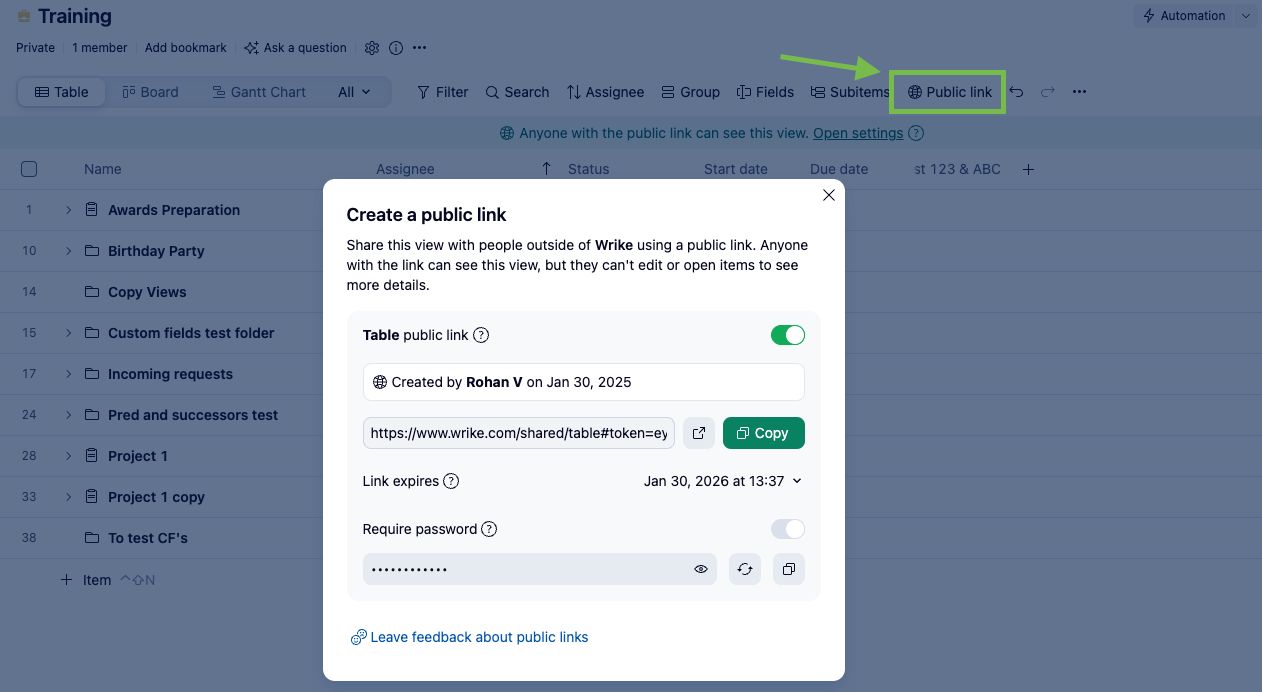
Task: Open the Open settings link
Action: click(x=858, y=133)
